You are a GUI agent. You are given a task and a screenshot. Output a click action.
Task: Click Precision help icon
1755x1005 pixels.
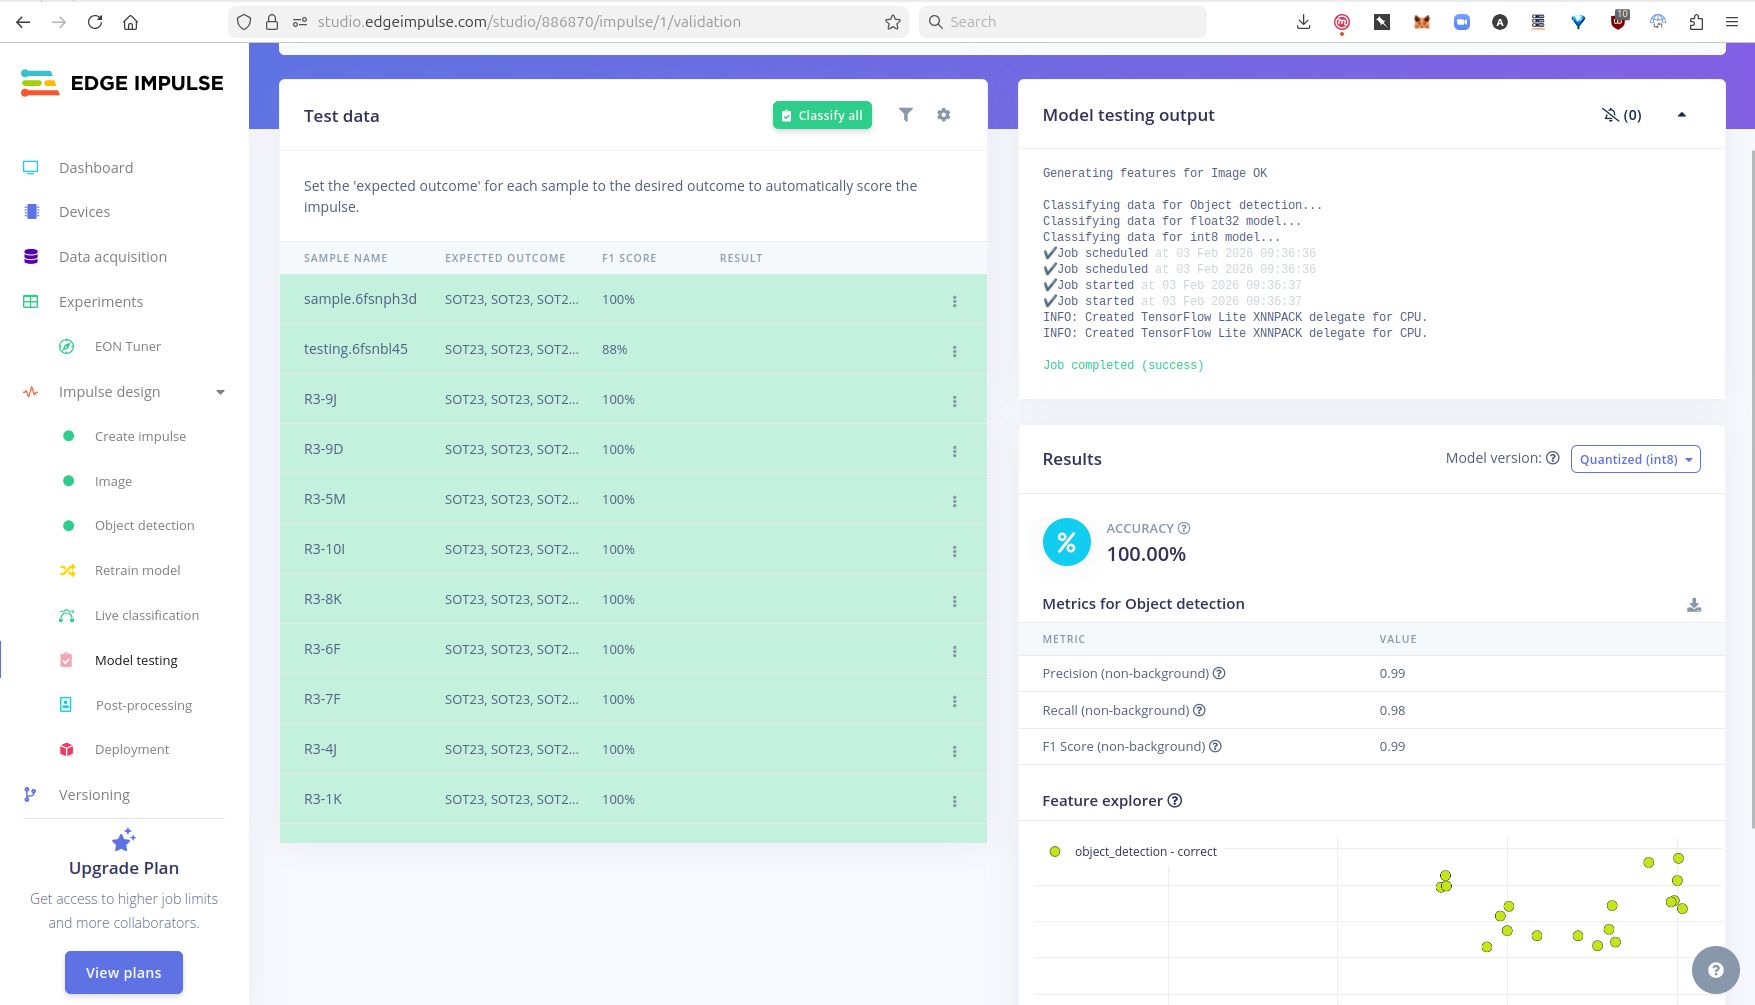pos(1219,673)
